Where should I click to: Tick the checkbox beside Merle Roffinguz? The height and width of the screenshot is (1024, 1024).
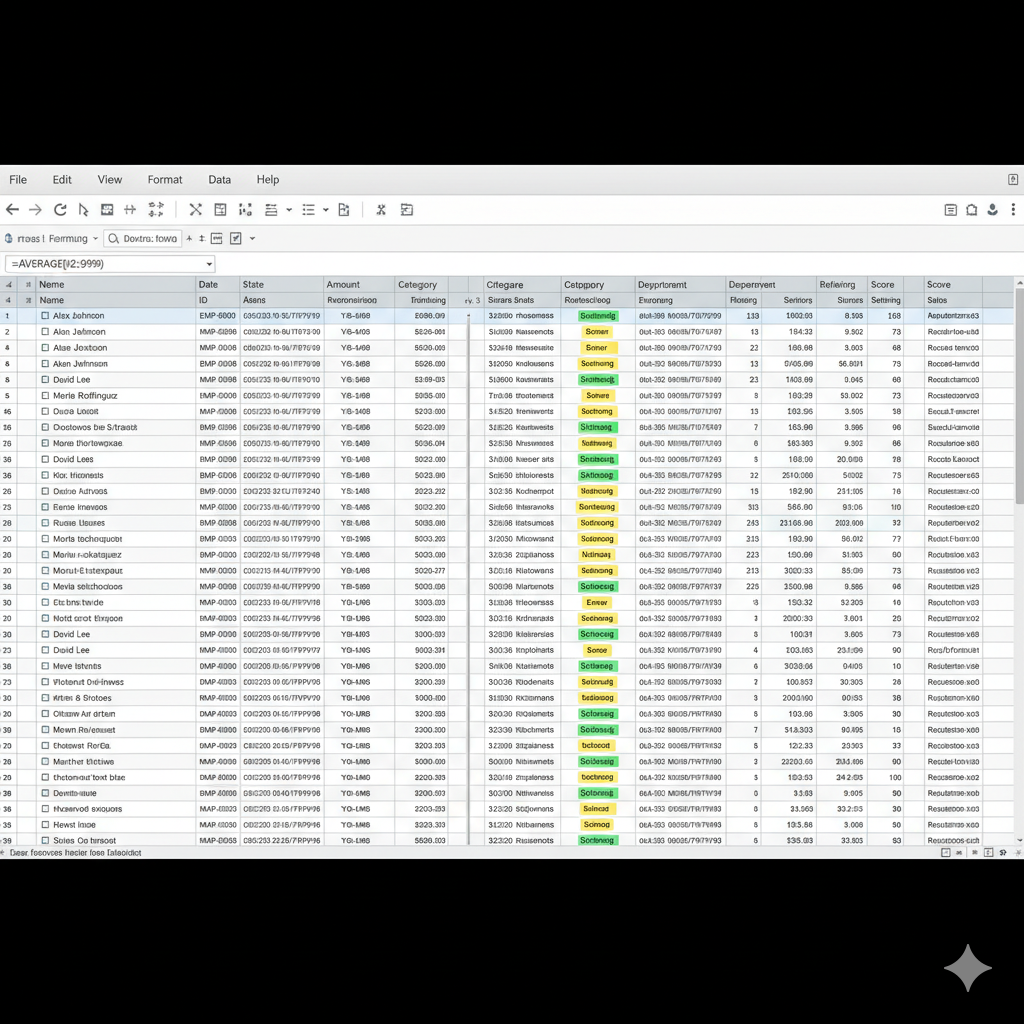click(45, 396)
